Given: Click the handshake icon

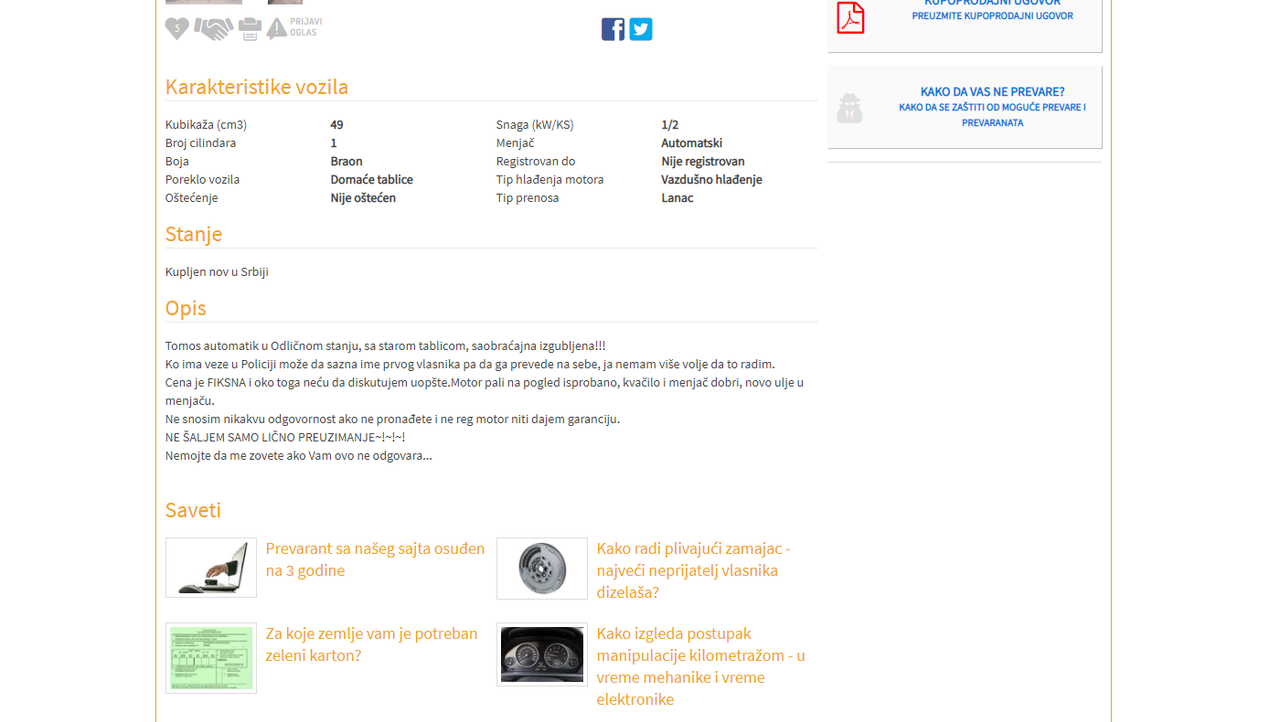Looking at the screenshot, I should coord(213,29).
